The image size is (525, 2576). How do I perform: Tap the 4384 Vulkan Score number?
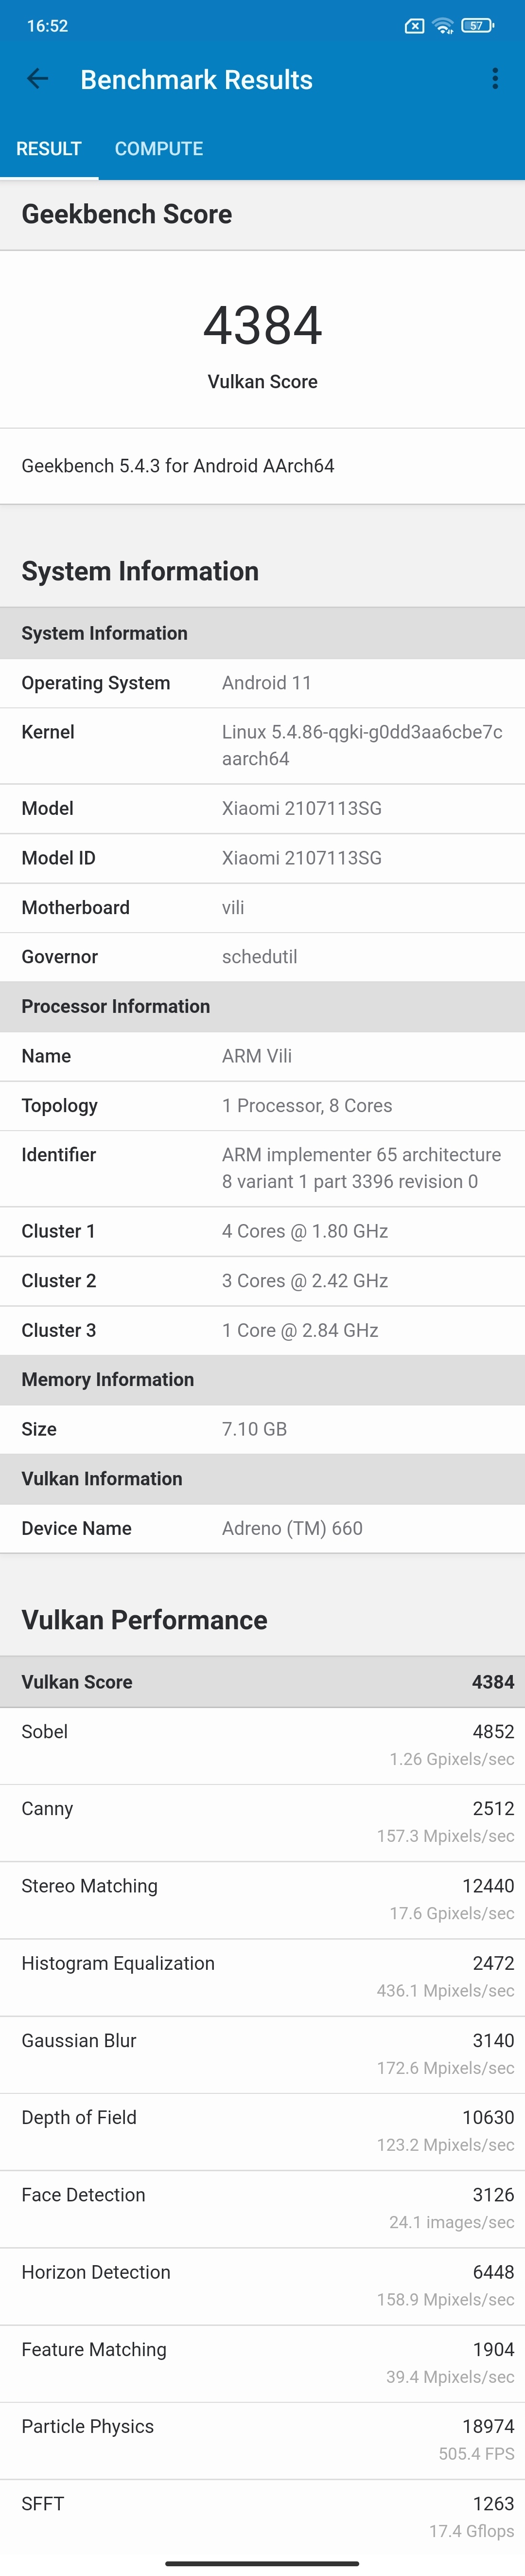(x=262, y=326)
